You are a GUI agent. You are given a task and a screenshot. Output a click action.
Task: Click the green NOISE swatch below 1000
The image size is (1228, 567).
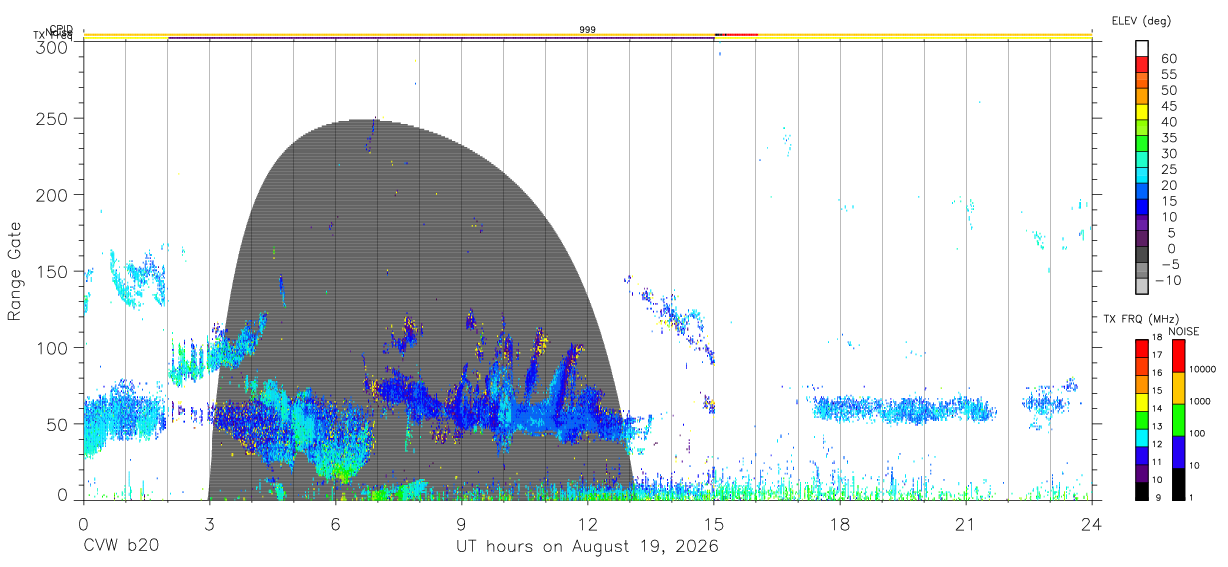point(1178,419)
